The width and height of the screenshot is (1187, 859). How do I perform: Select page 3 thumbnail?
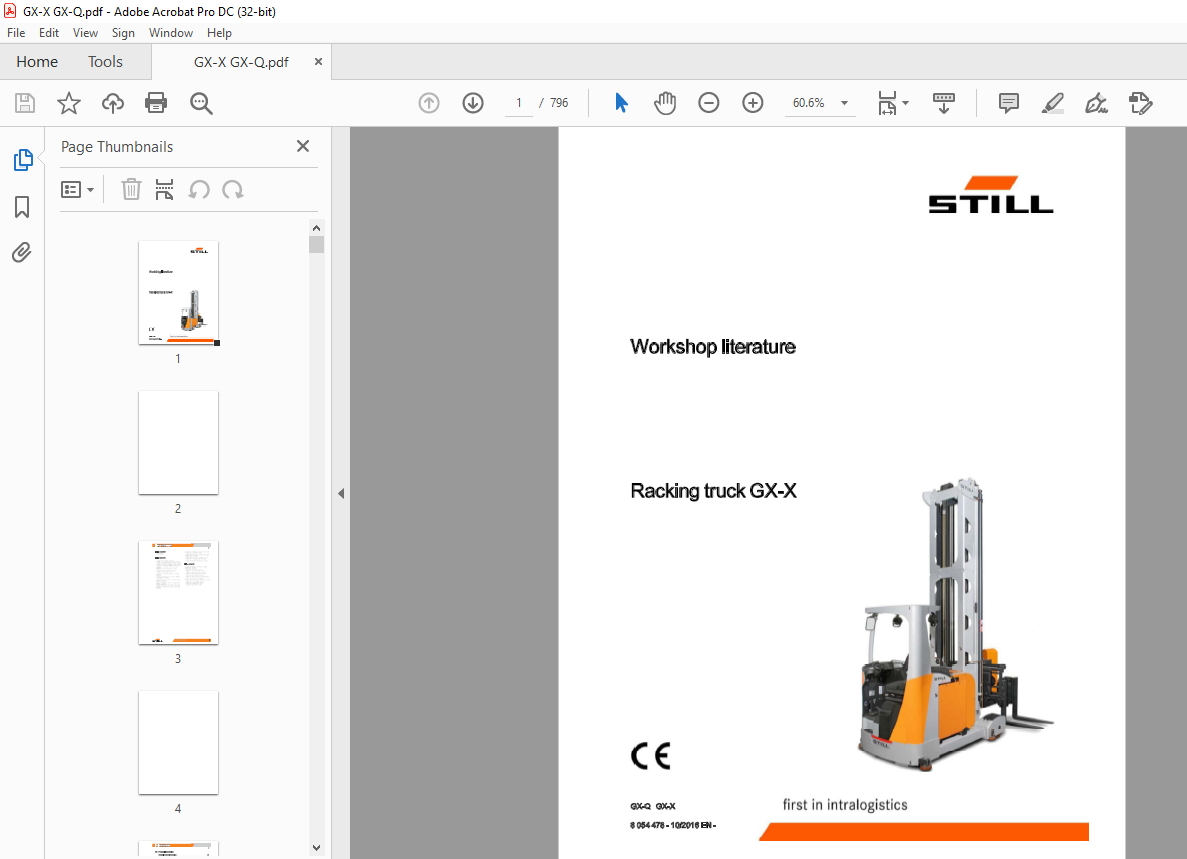tap(179, 593)
